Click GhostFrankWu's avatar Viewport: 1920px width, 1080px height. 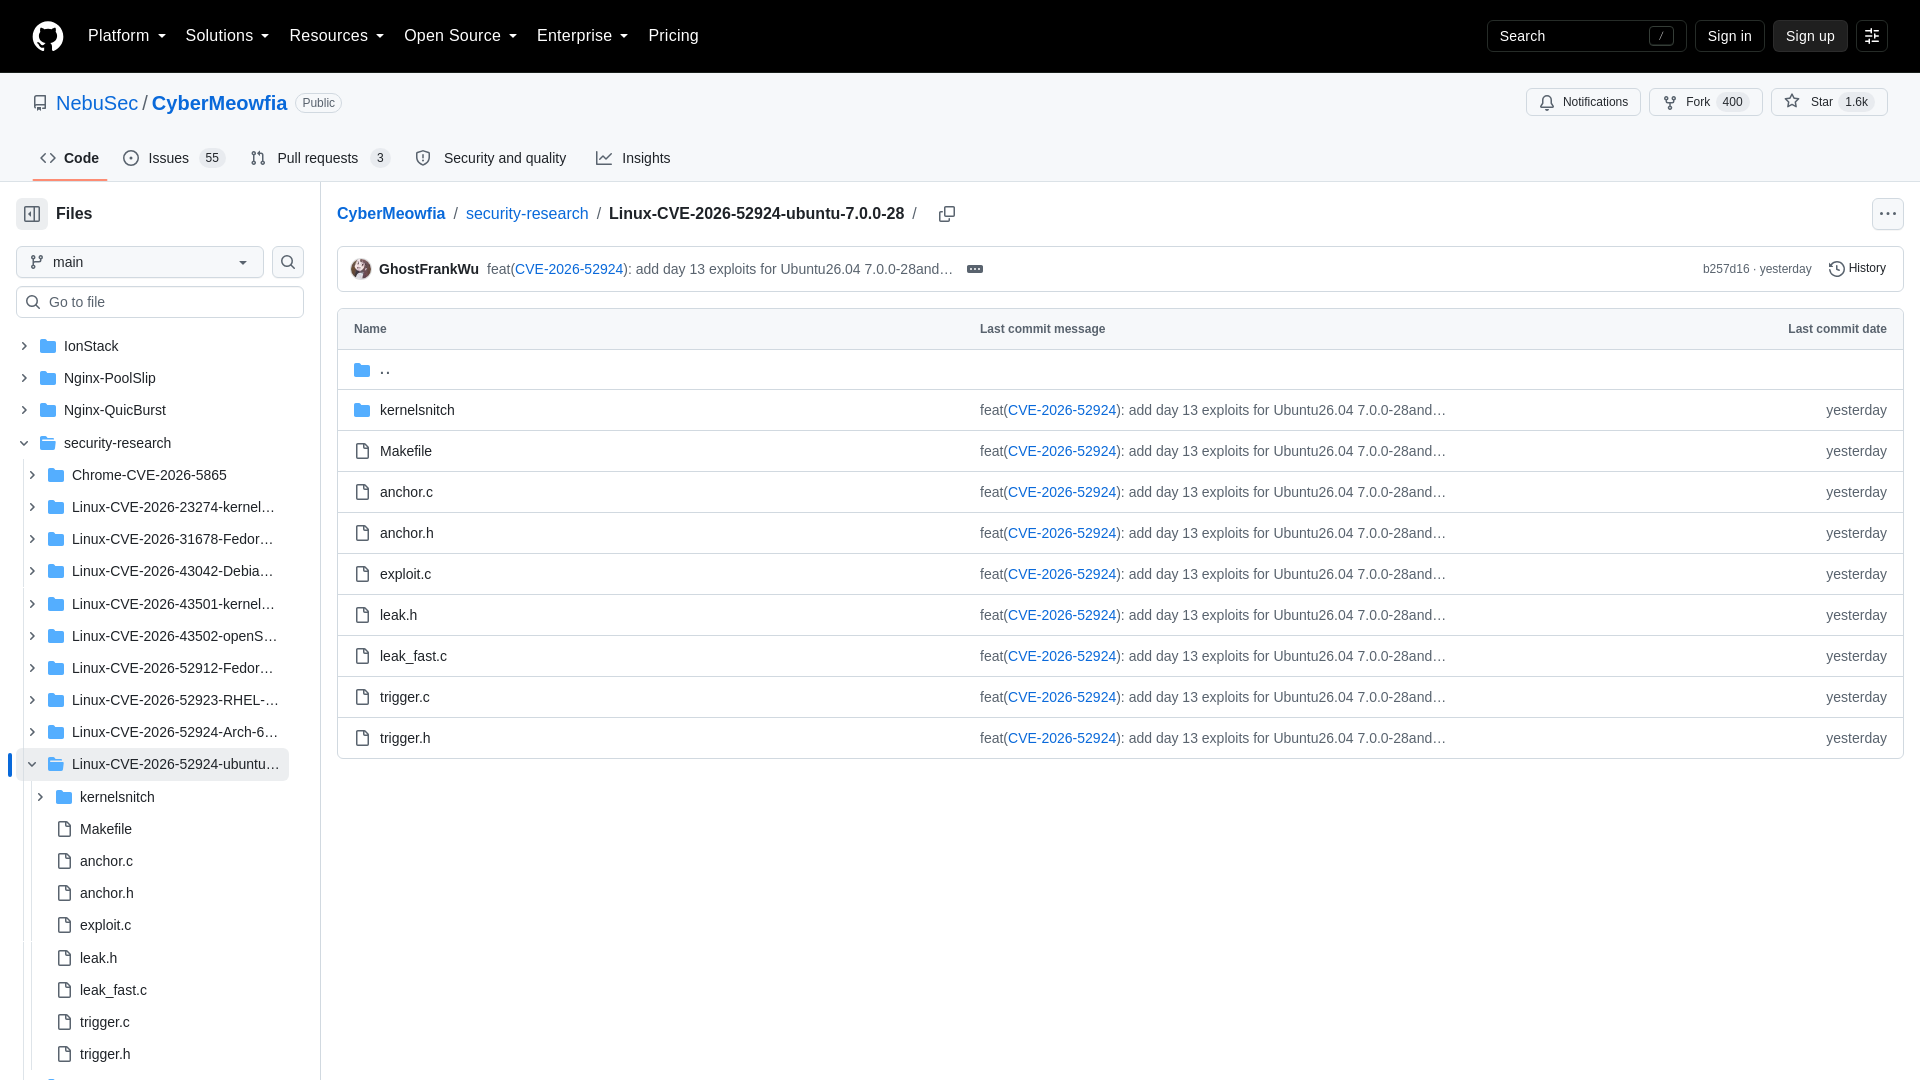click(x=361, y=269)
